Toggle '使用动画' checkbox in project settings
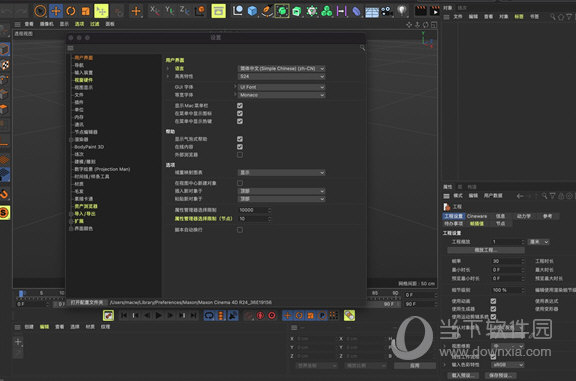This screenshot has width=576, height=381. click(x=493, y=301)
